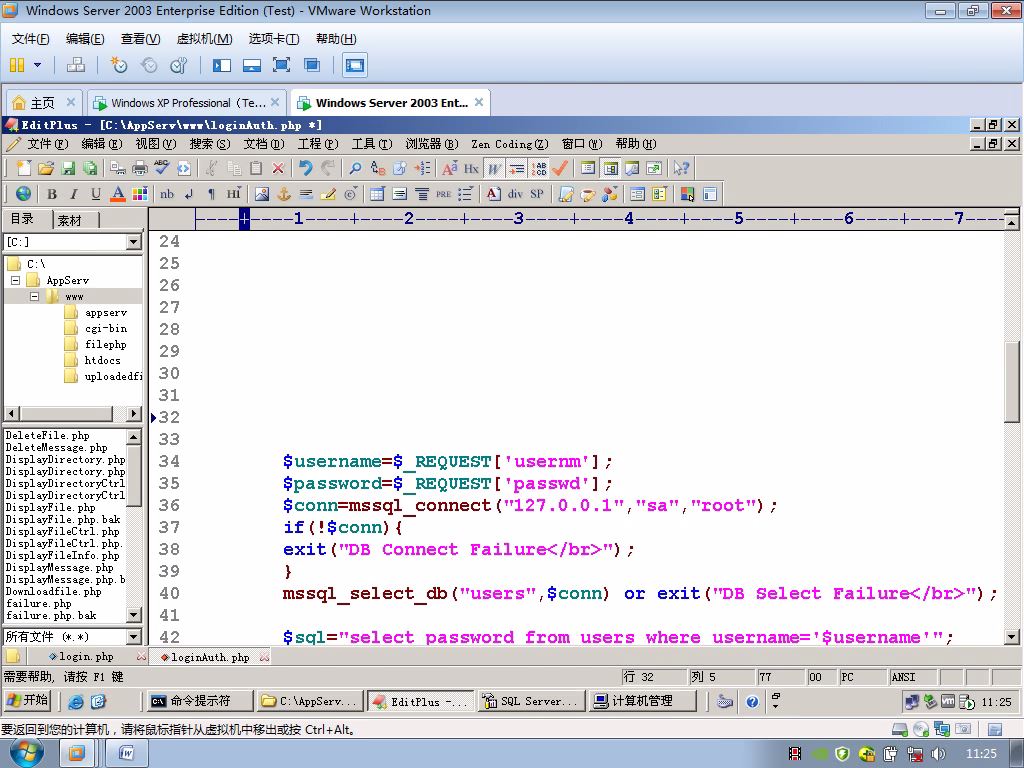The width and height of the screenshot is (1024, 768).
Task: Print the document using printer icon
Action: pos(140,168)
